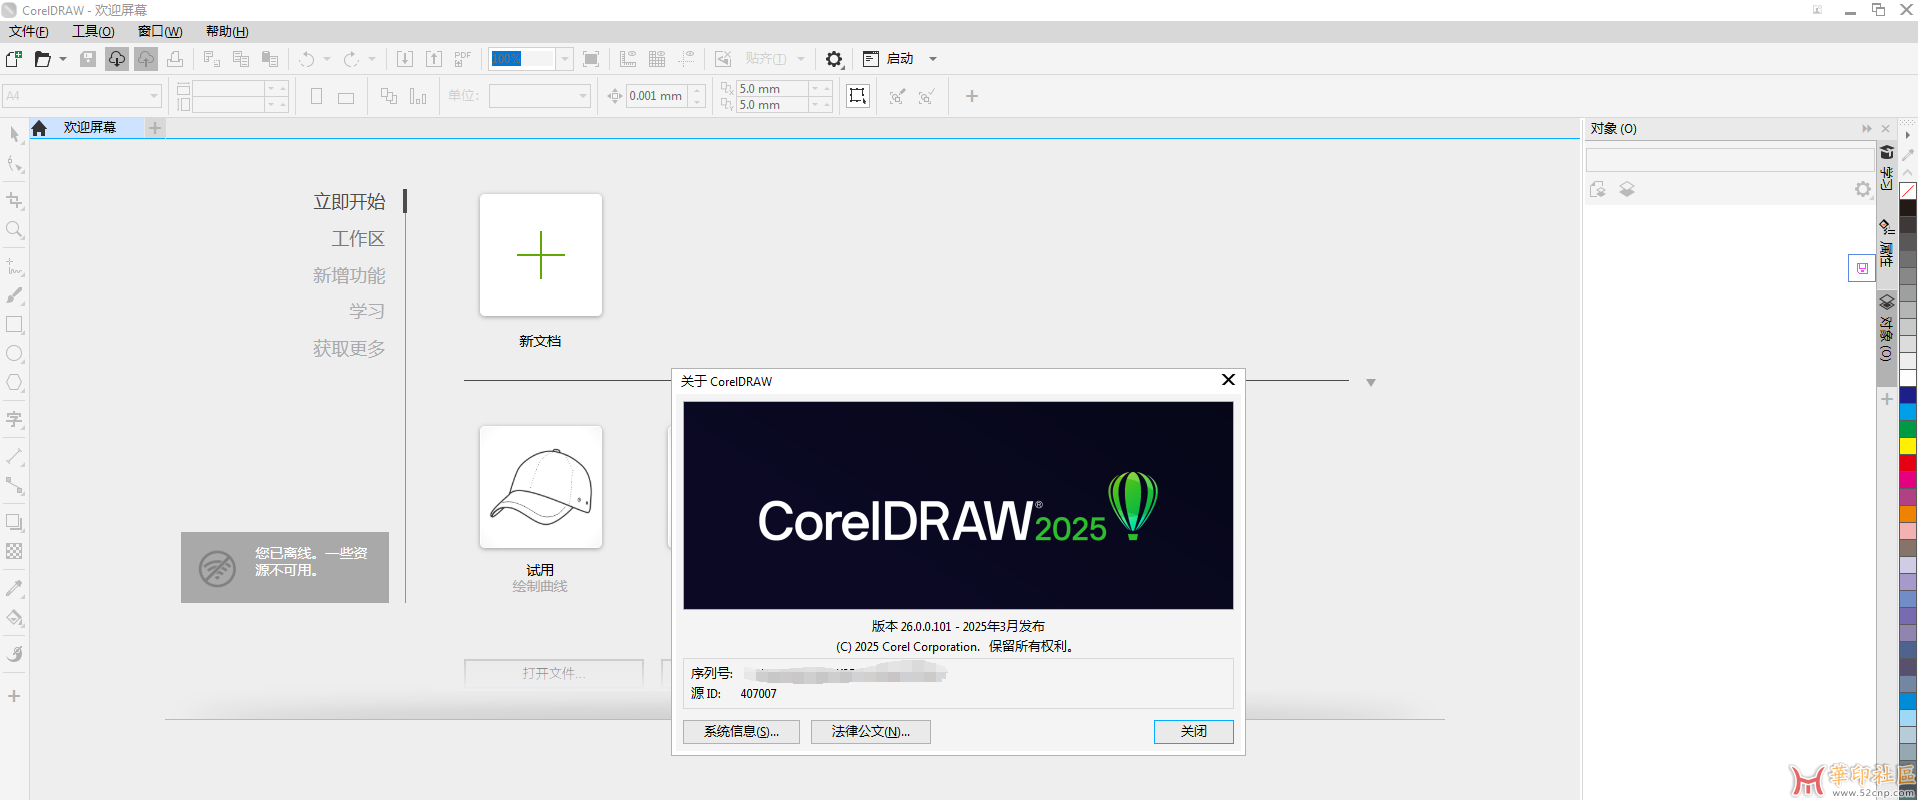Viewport: 1918px width, 800px height.
Task: Close About CorelDRAW dialog with X
Action: pyautogui.click(x=1228, y=380)
